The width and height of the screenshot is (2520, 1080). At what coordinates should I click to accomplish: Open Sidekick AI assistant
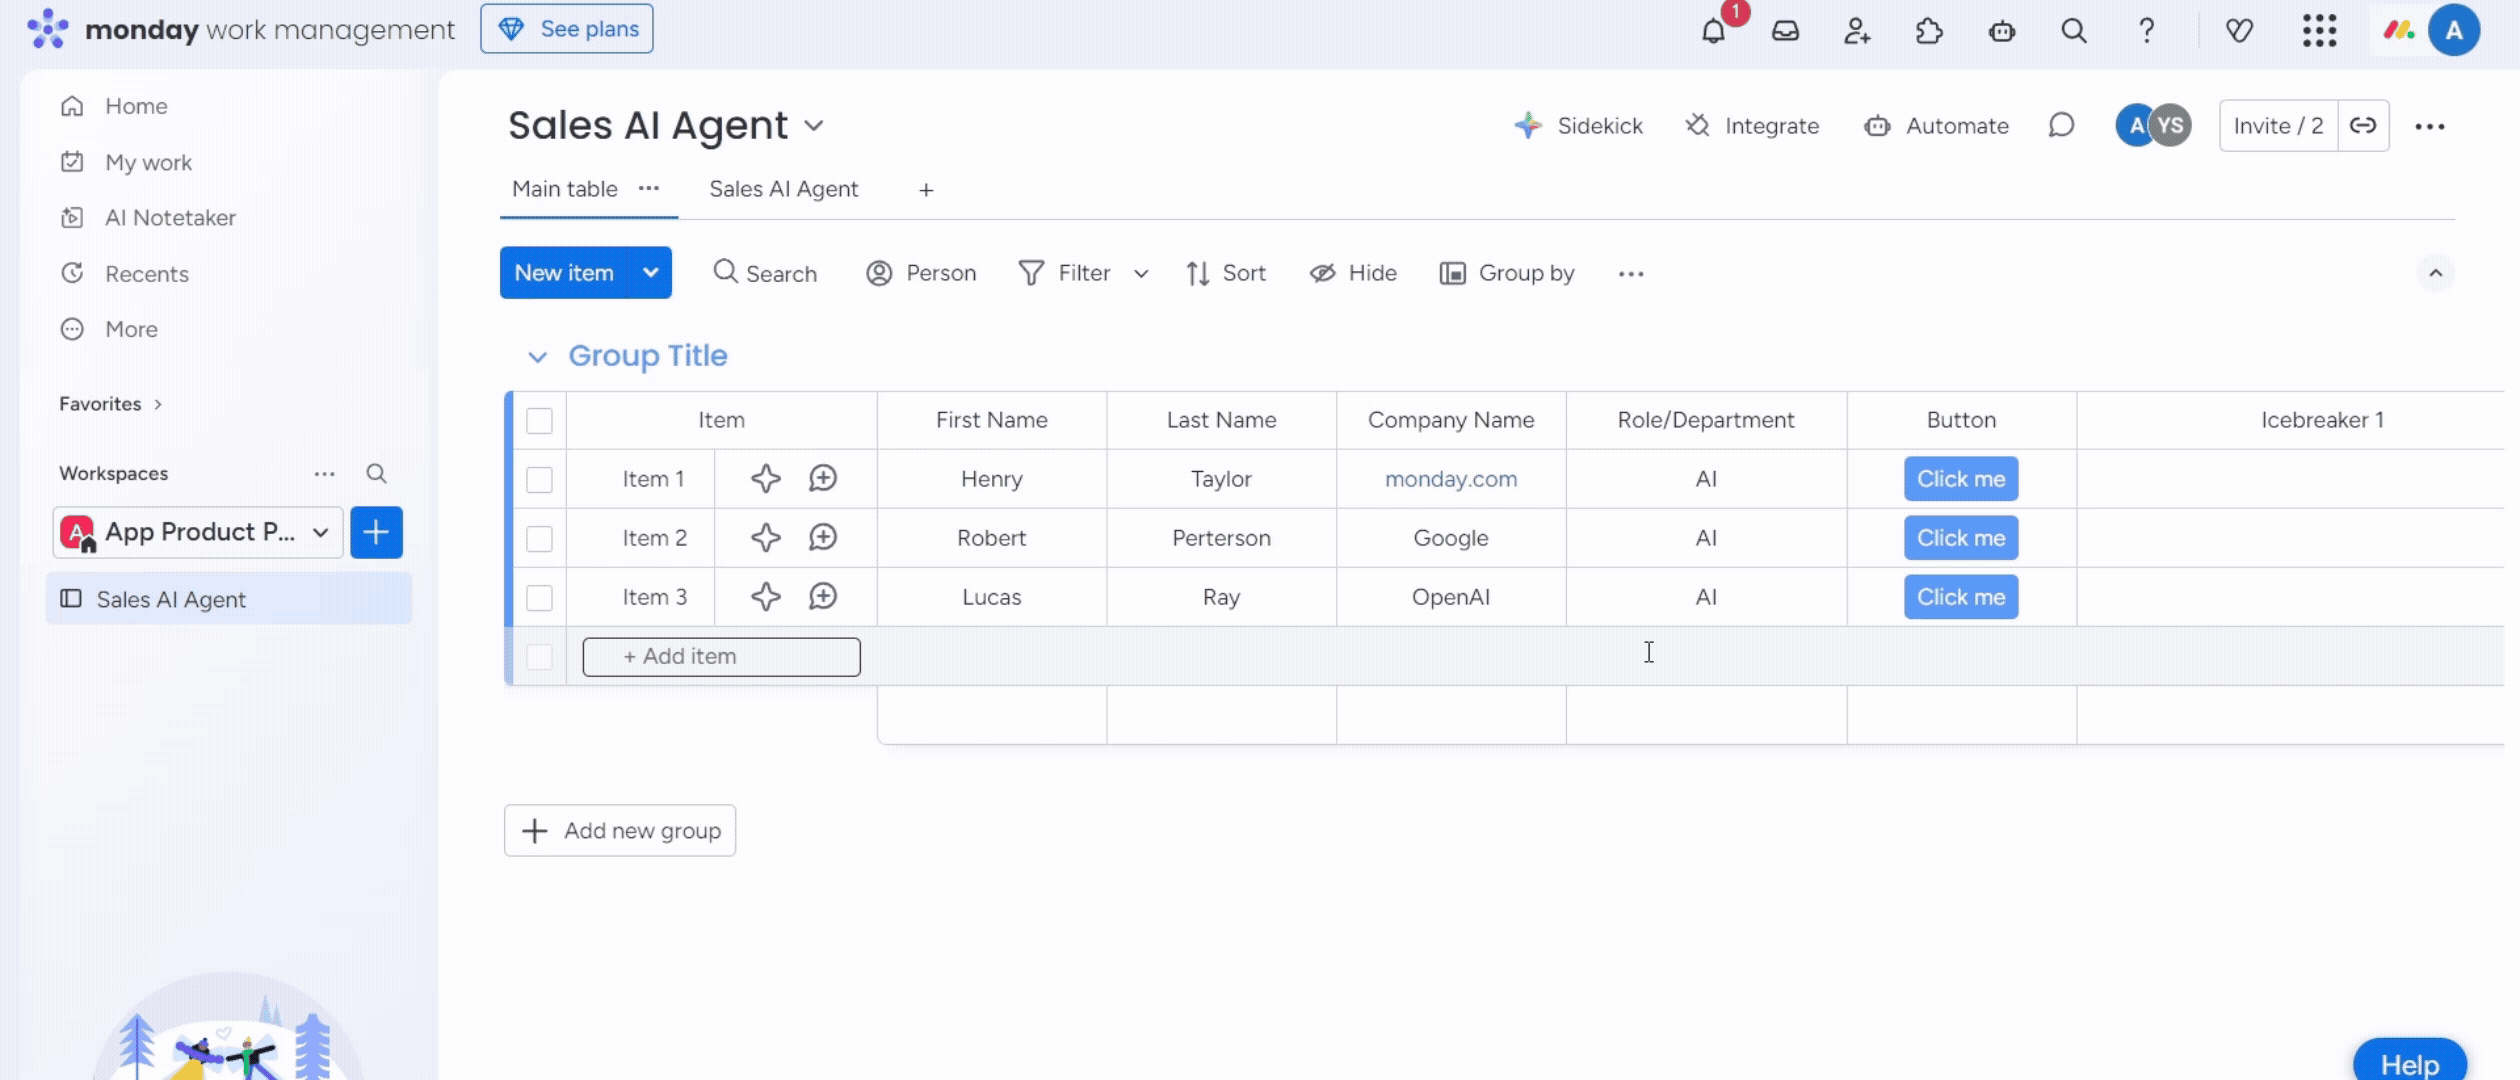coord(1579,126)
